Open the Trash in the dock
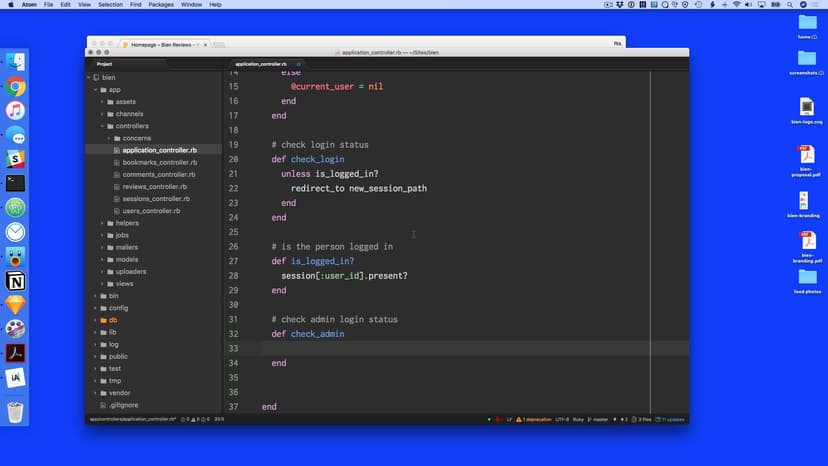This screenshot has height=466, width=828. 15,411
